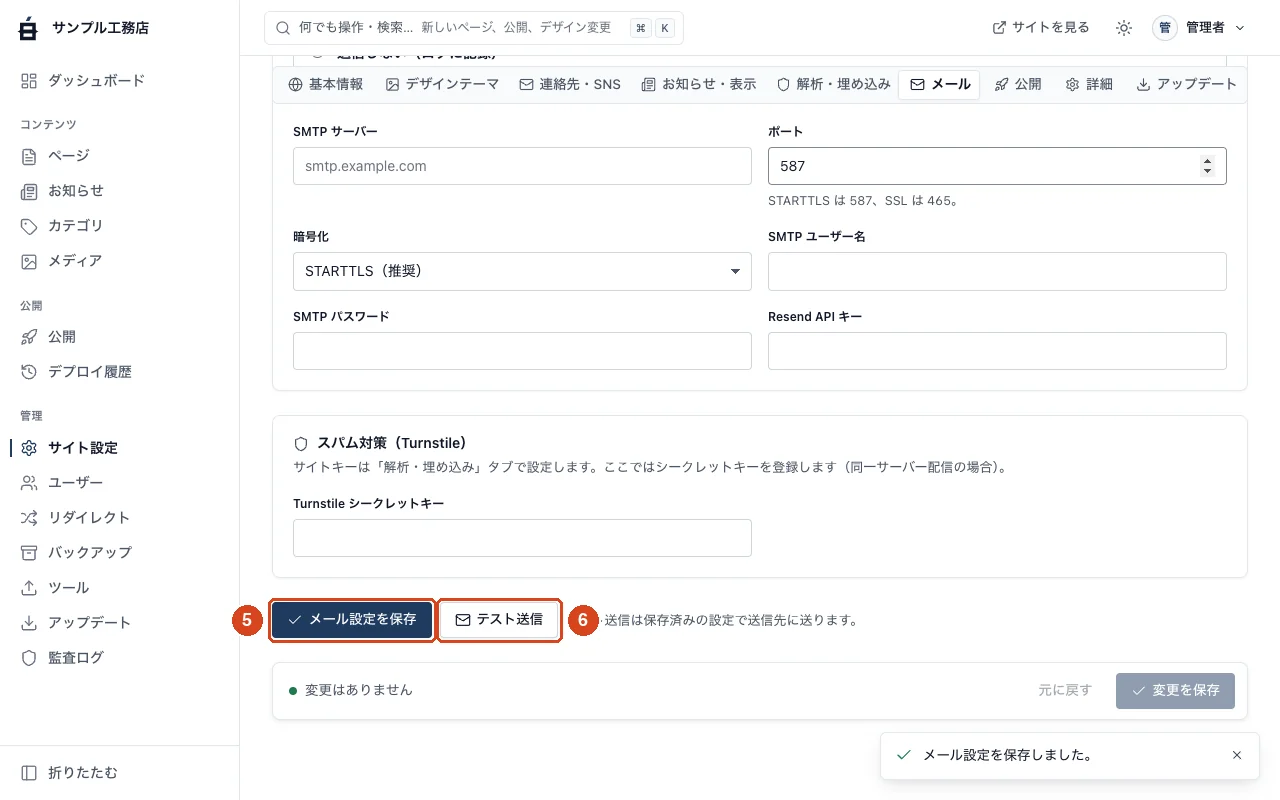Click the サンプル工務店 logo icon

coord(29,28)
